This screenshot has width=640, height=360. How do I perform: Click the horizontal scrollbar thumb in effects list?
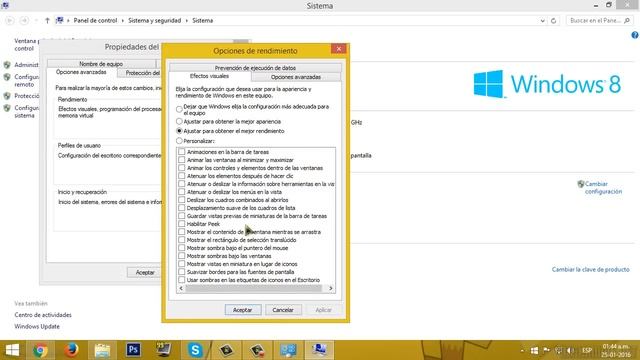tap(253, 288)
